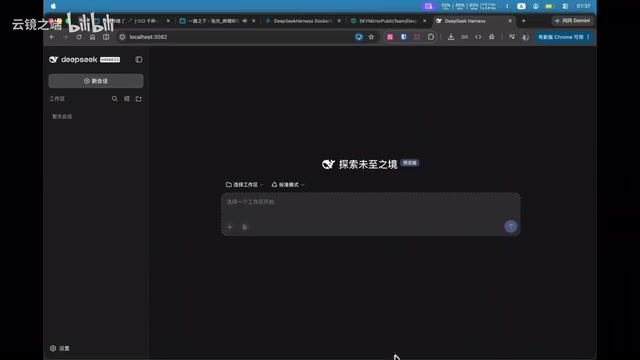The height and width of the screenshot is (360, 640).
Task: Open the Bitwarden shield extension icon
Action: [x=404, y=37]
